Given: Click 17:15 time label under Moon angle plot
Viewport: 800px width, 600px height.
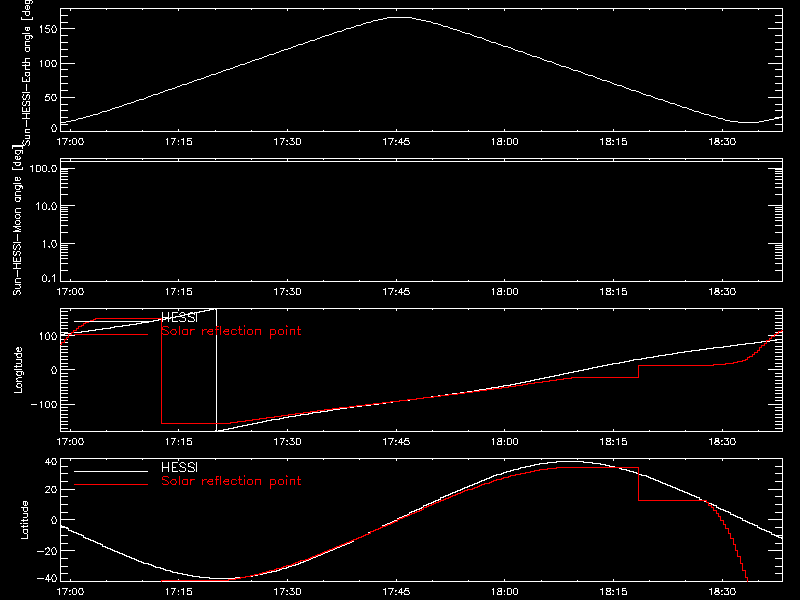Looking at the screenshot, I should click(x=179, y=292).
